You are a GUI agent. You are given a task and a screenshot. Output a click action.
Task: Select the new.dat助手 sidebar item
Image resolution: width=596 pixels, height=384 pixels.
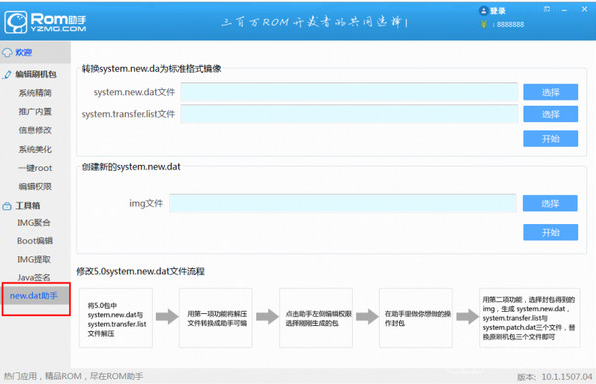[35, 295]
